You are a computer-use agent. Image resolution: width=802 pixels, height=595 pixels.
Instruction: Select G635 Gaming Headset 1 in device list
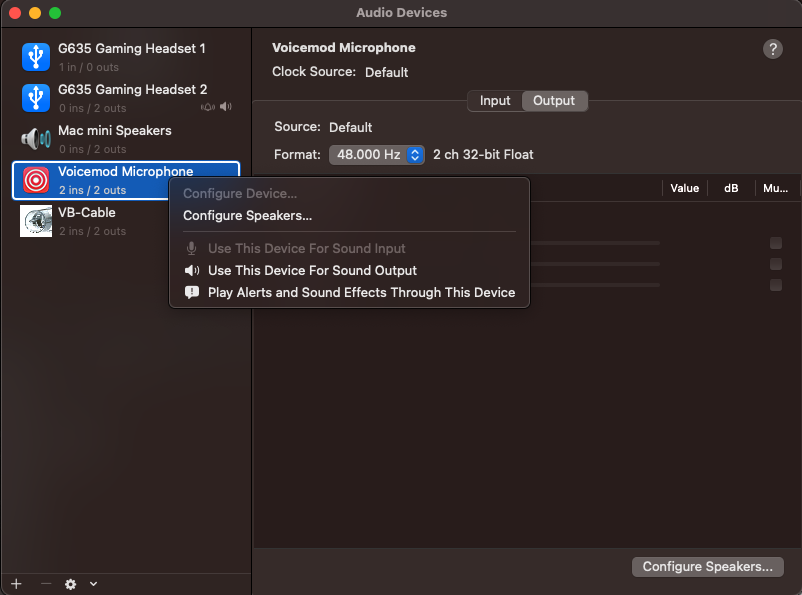126,57
